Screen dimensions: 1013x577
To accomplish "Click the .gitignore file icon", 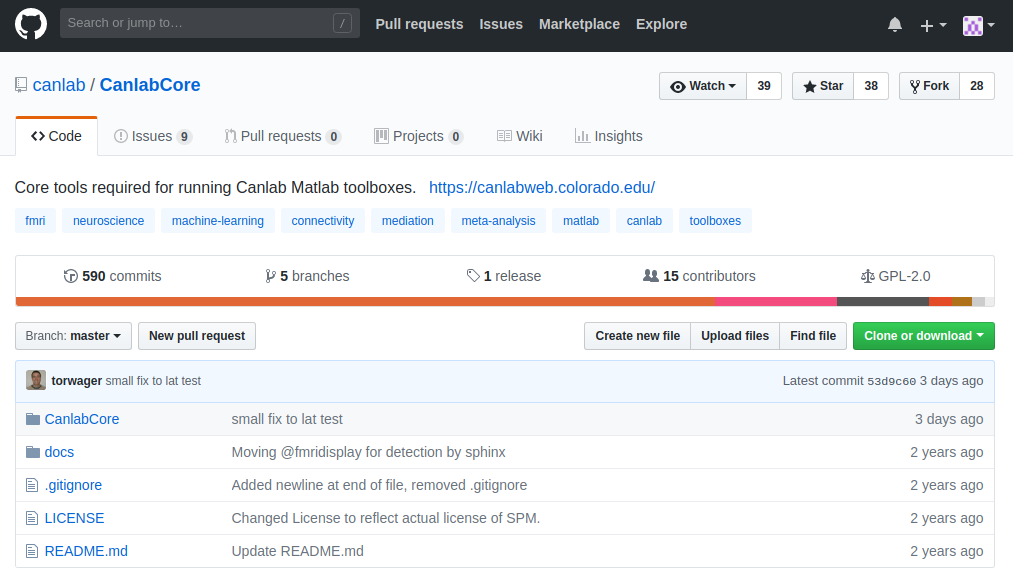I will point(32,485).
